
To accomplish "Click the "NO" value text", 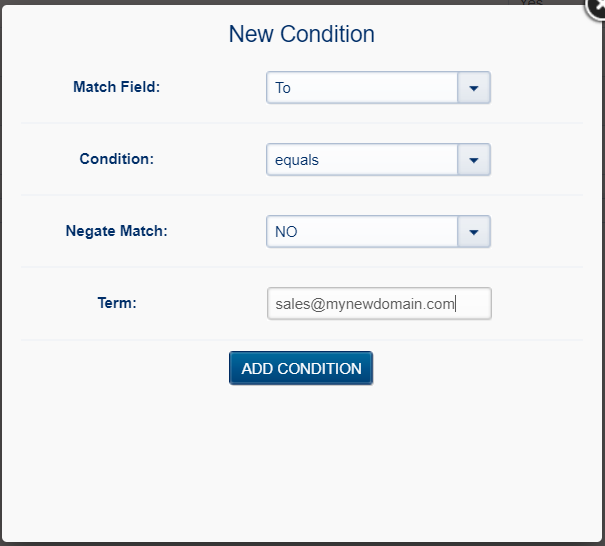I will tap(287, 232).
